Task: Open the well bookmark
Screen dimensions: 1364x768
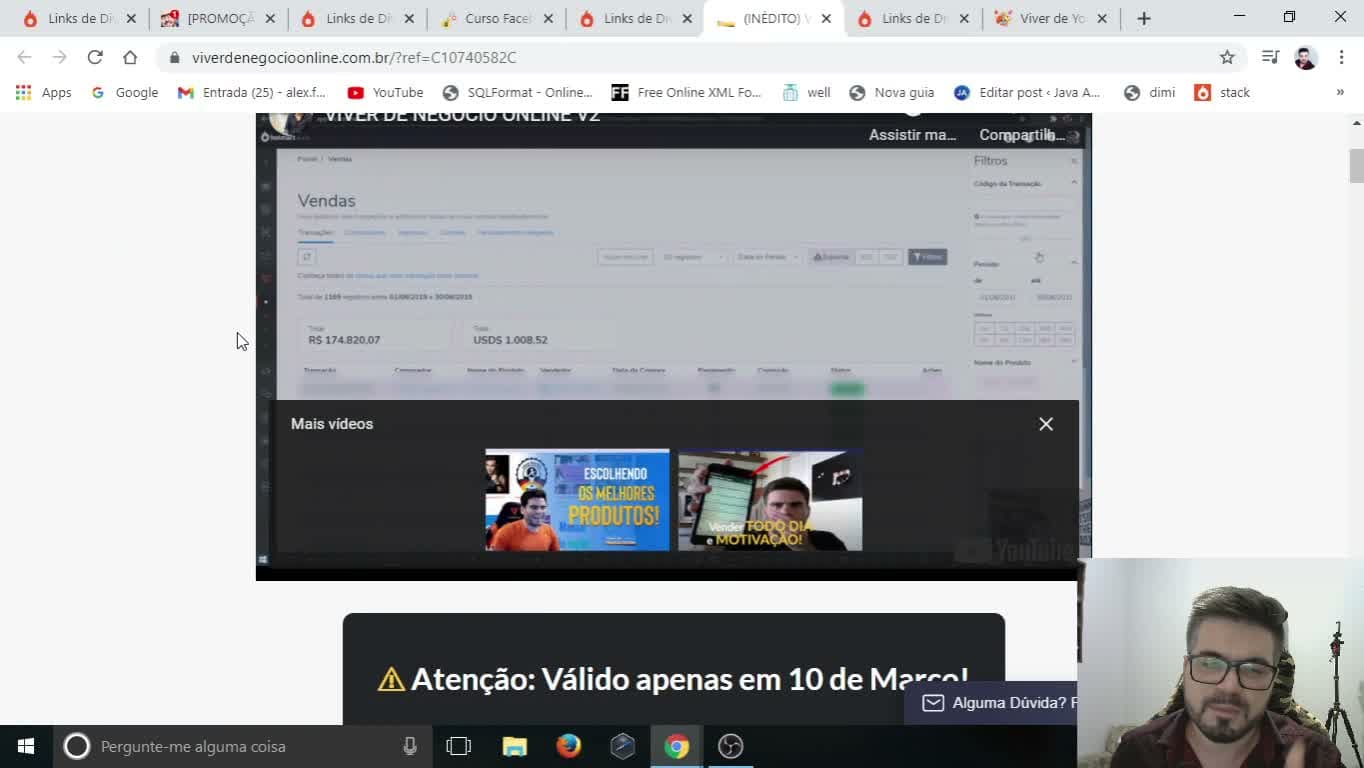Action: tap(806, 92)
